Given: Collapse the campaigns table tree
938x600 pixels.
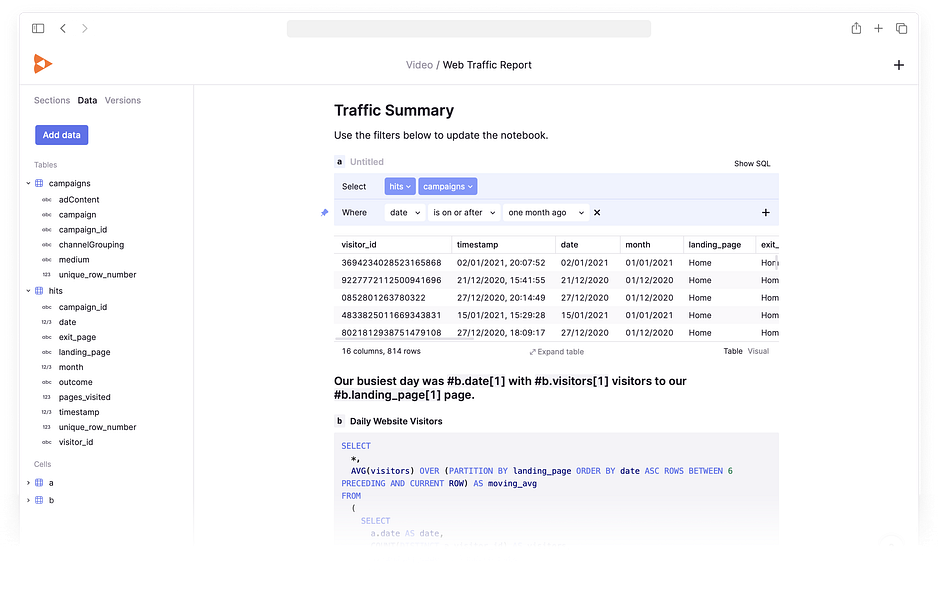Looking at the screenshot, I should (28, 183).
